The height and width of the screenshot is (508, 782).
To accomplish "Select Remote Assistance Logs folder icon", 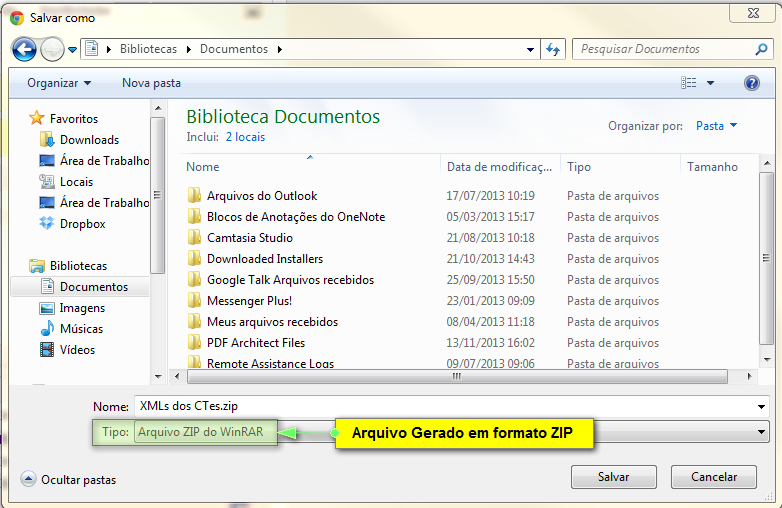I will point(194,361).
